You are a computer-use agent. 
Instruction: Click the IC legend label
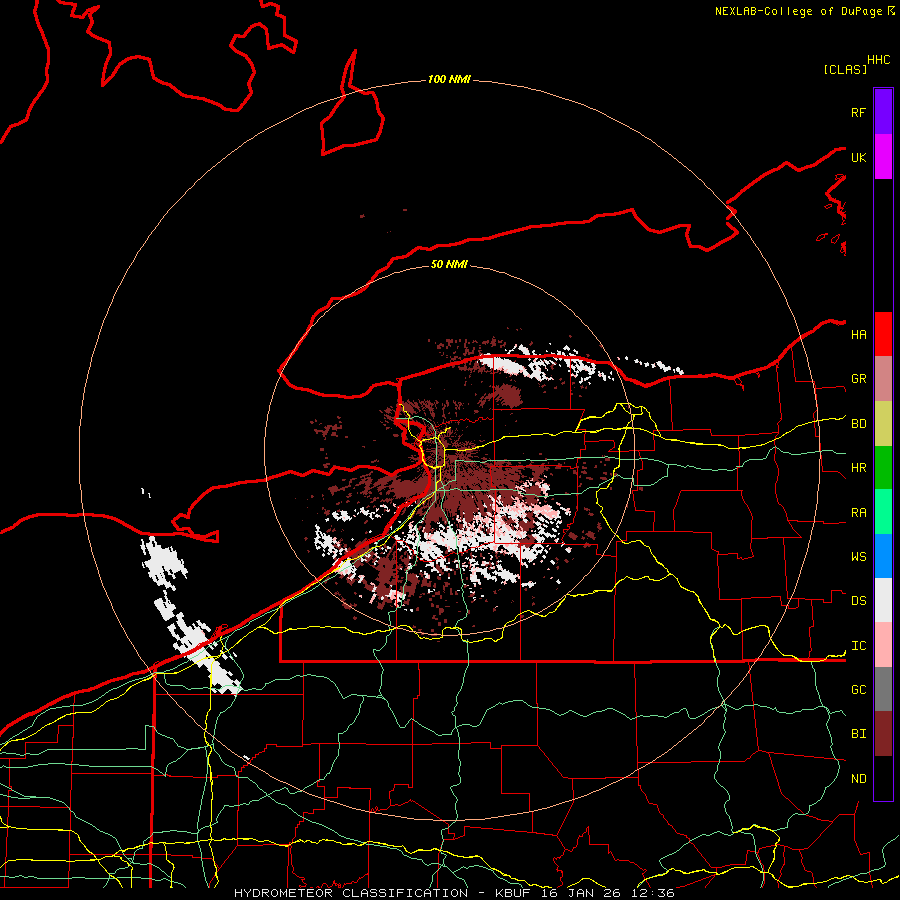coord(858,646)
